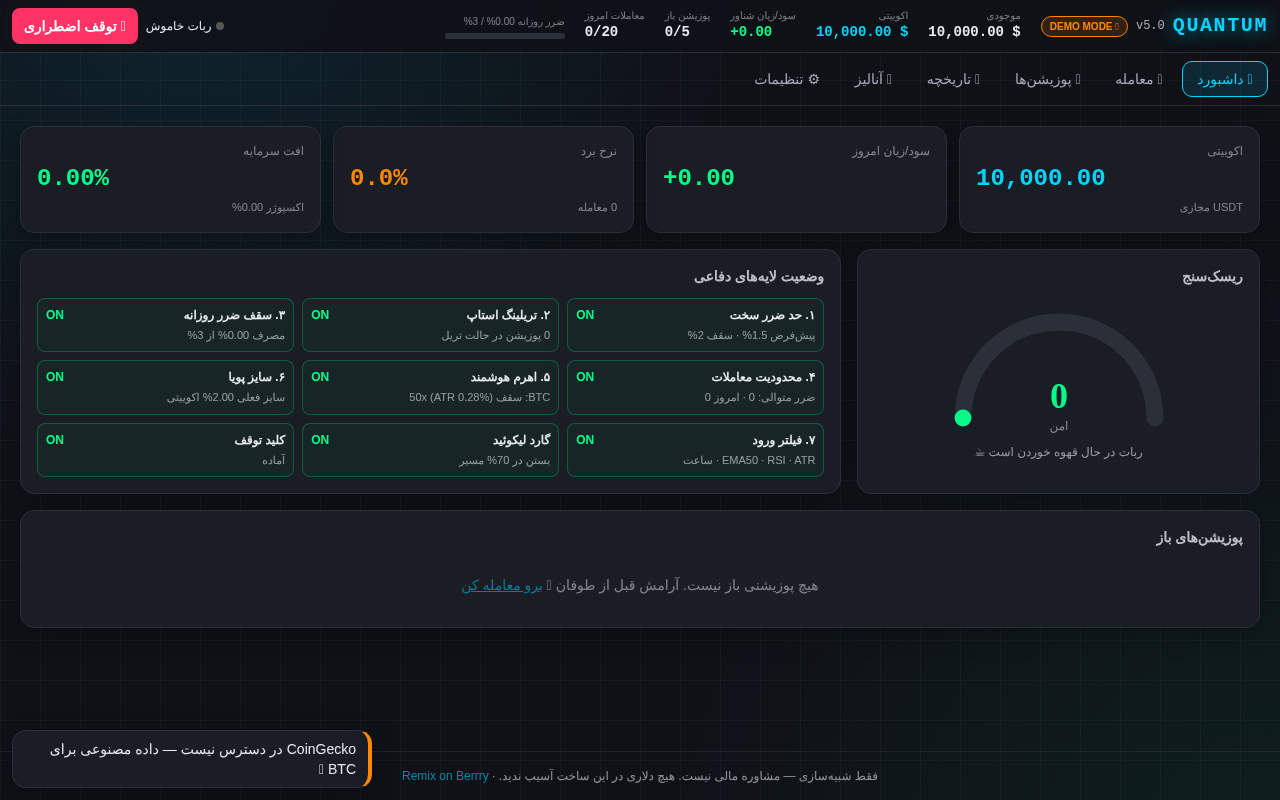Open the Remix on Berrry link
Image resolution: width=1280 pixels, height=800 pixels.
coord(445,776)
